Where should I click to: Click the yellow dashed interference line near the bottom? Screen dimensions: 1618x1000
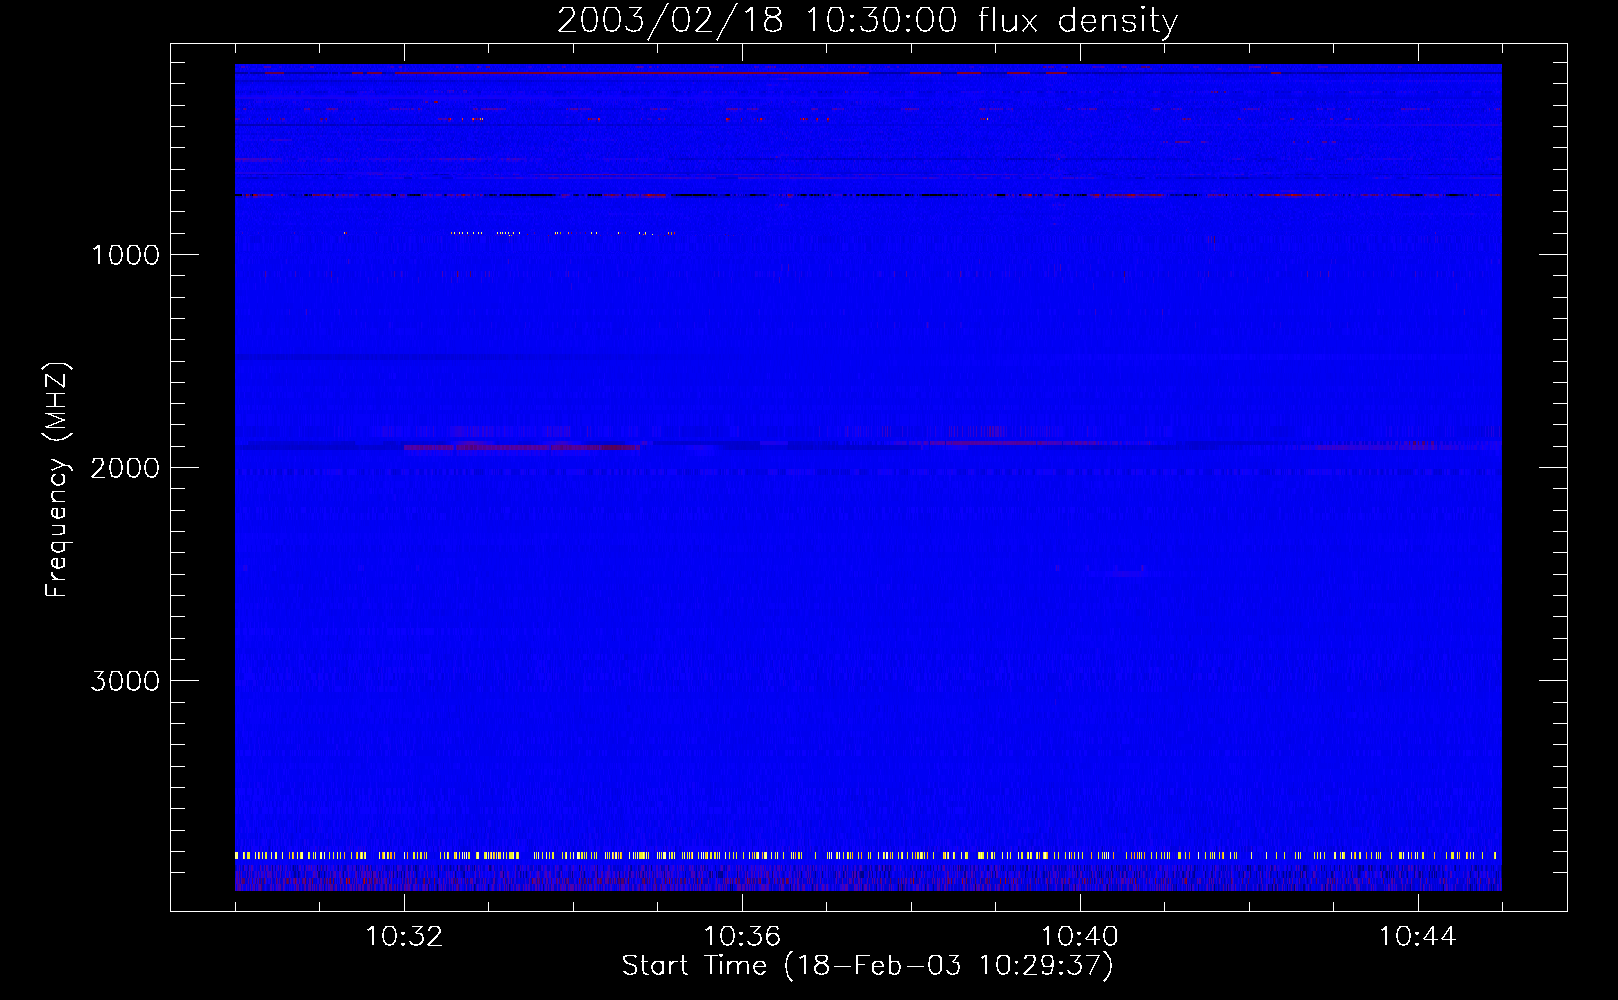pyautogui.click(x=868, y=856)
